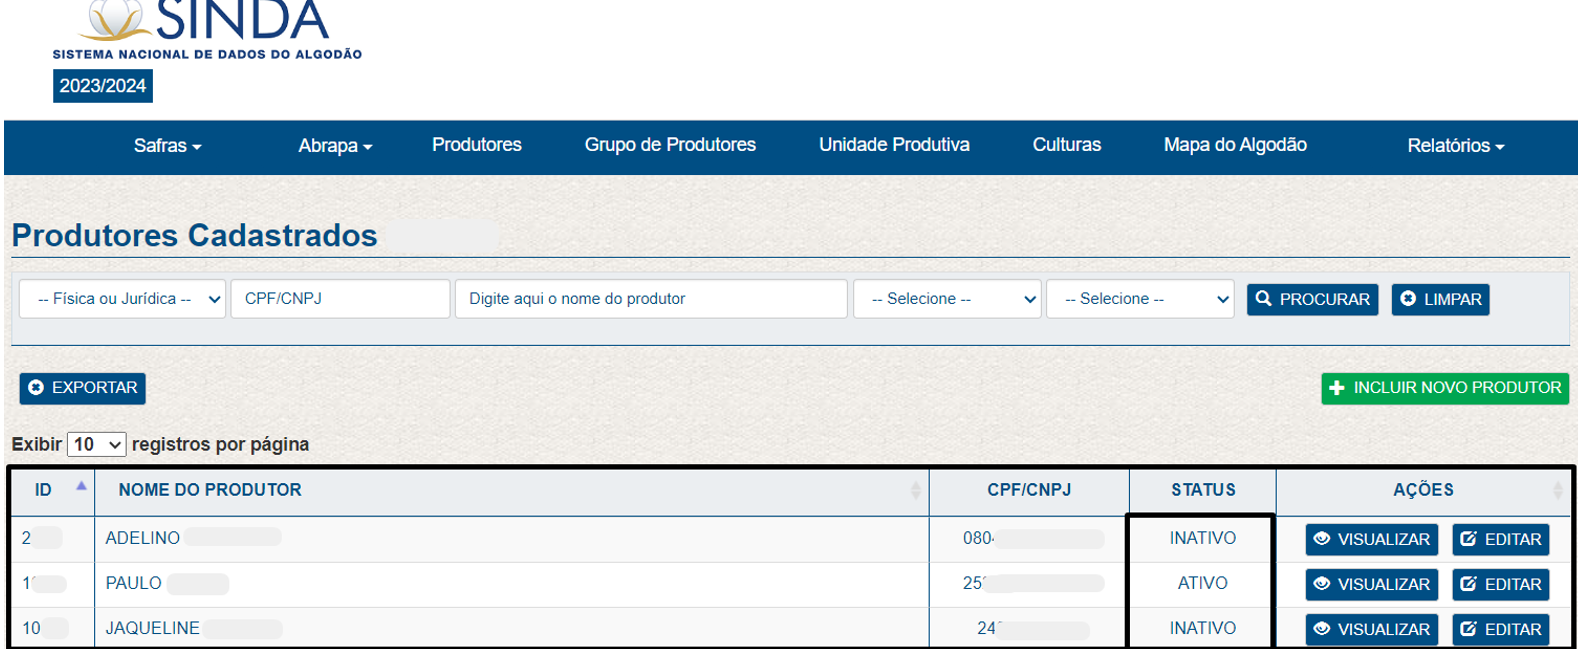This screenshot has width=1578, height=649.
Task: Click the SINDA logo
Action: (x=207, y=30)
